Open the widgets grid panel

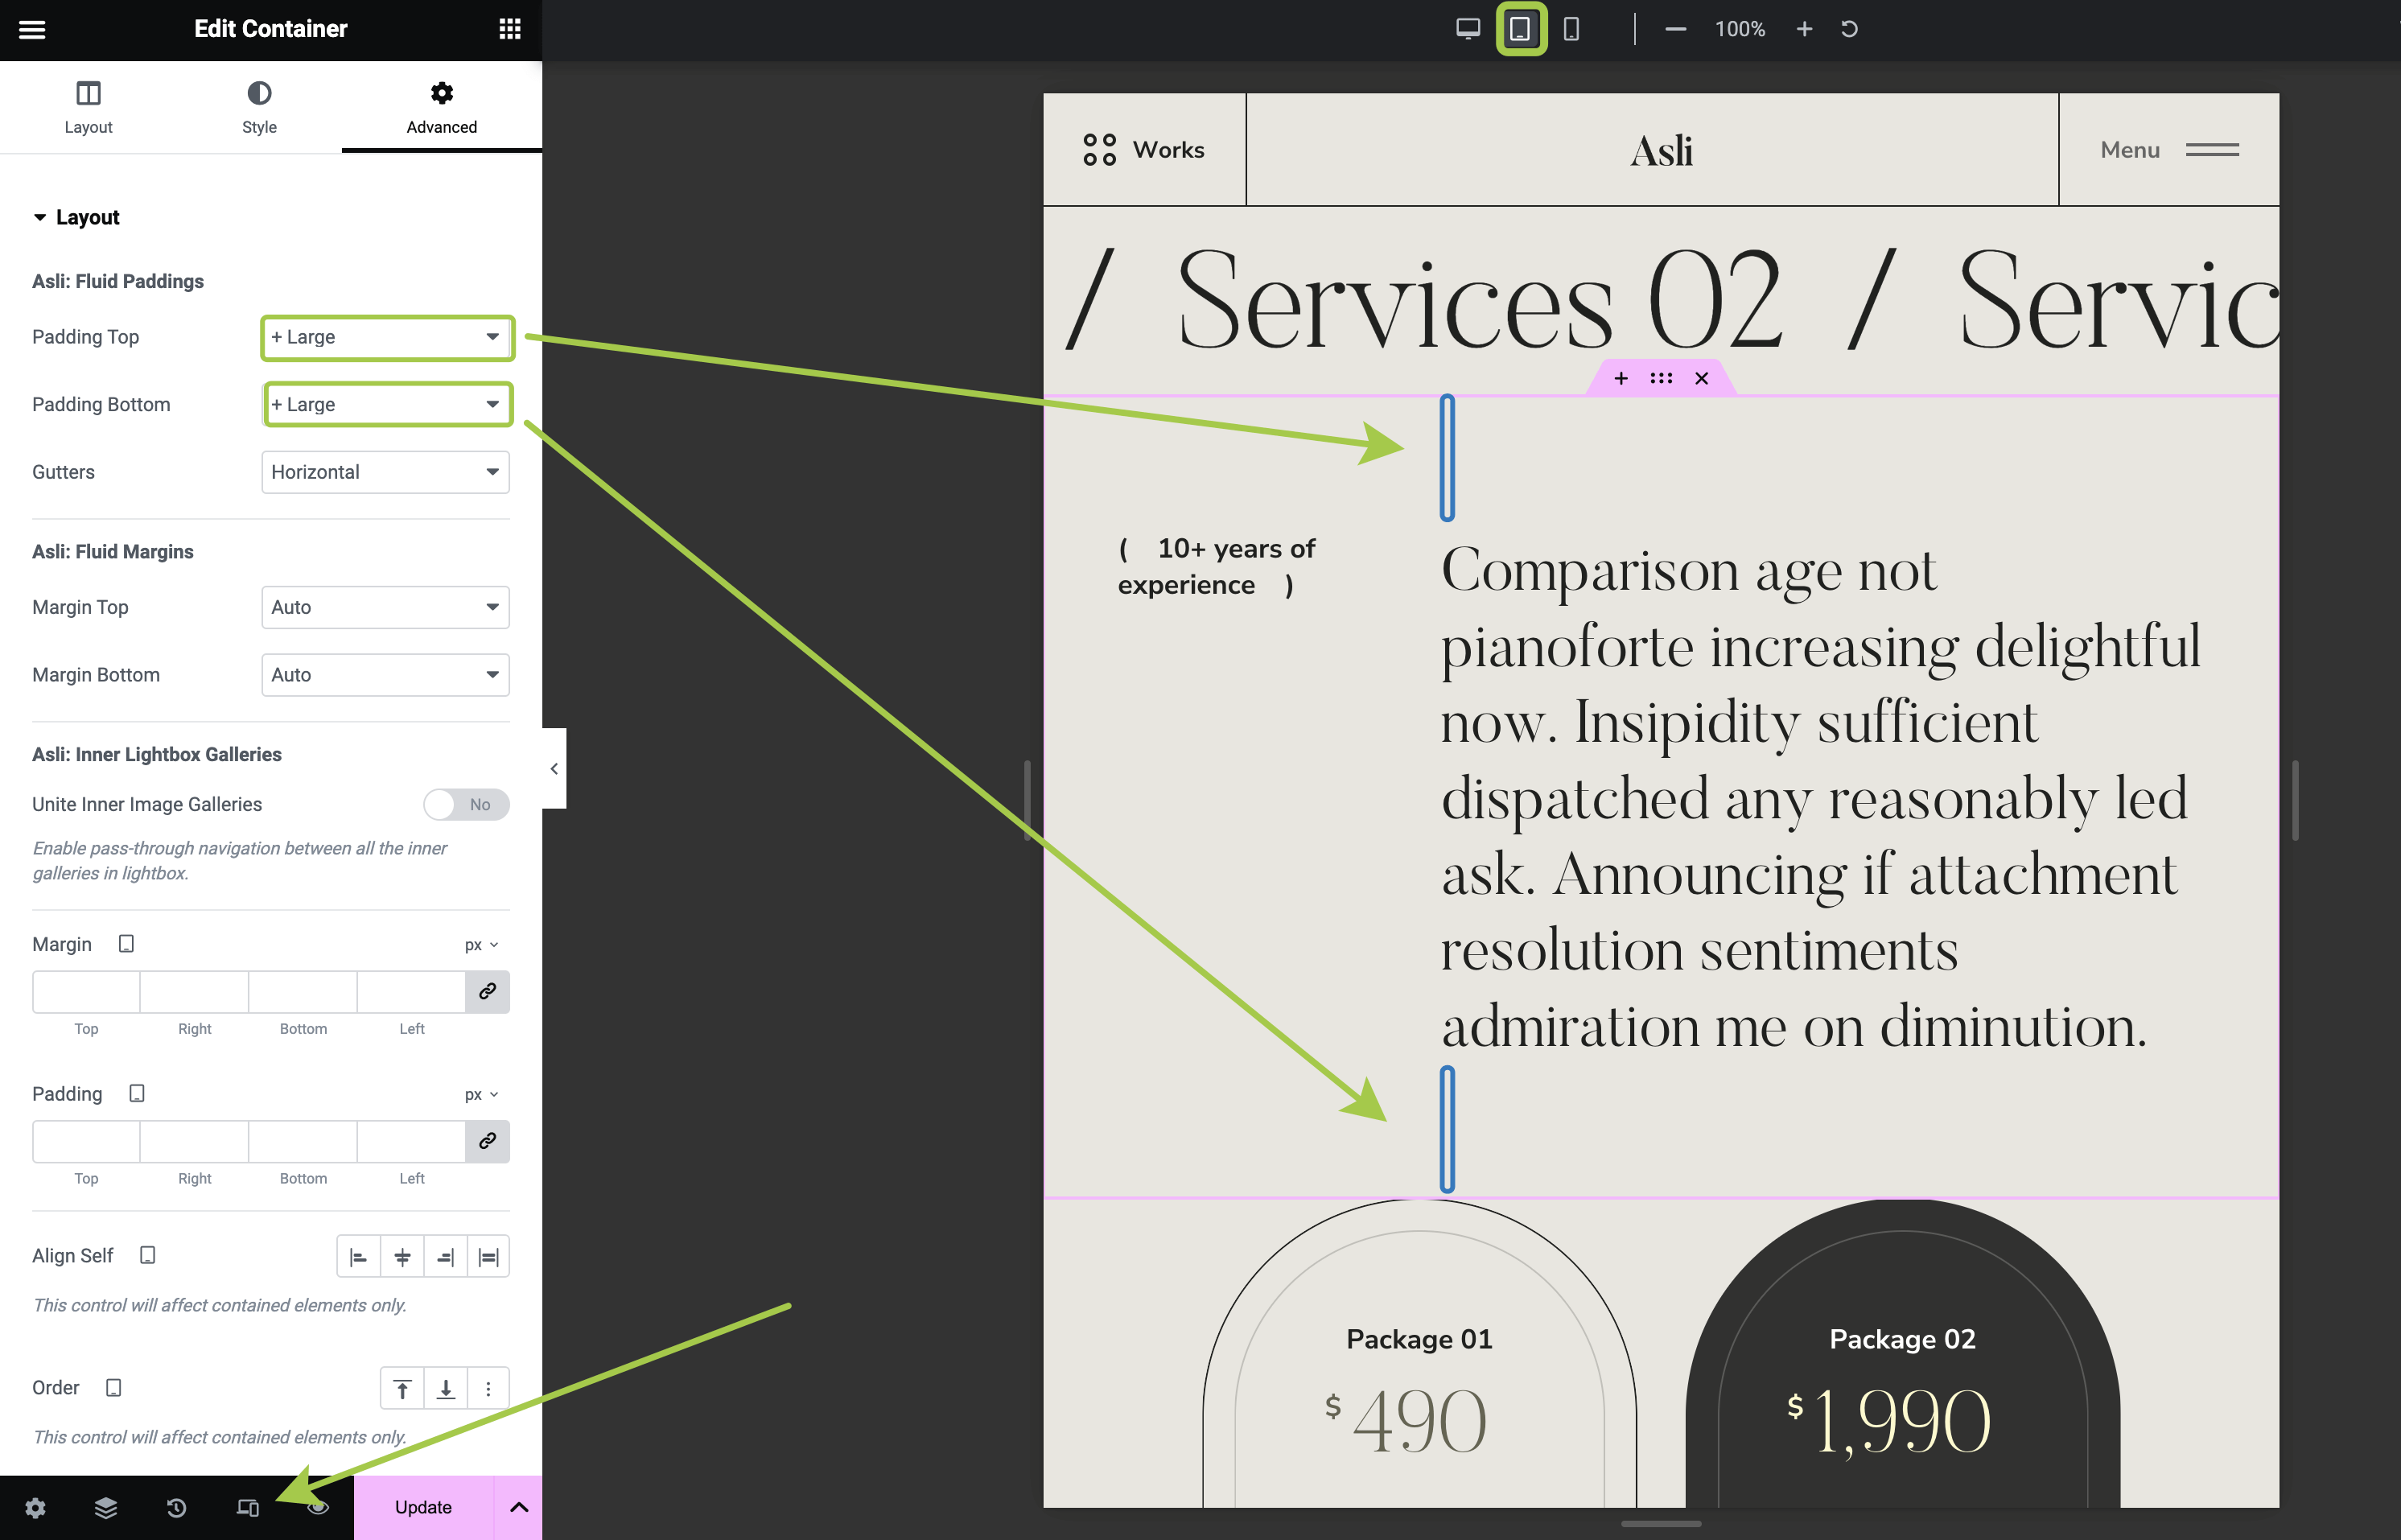click(510, 29)
